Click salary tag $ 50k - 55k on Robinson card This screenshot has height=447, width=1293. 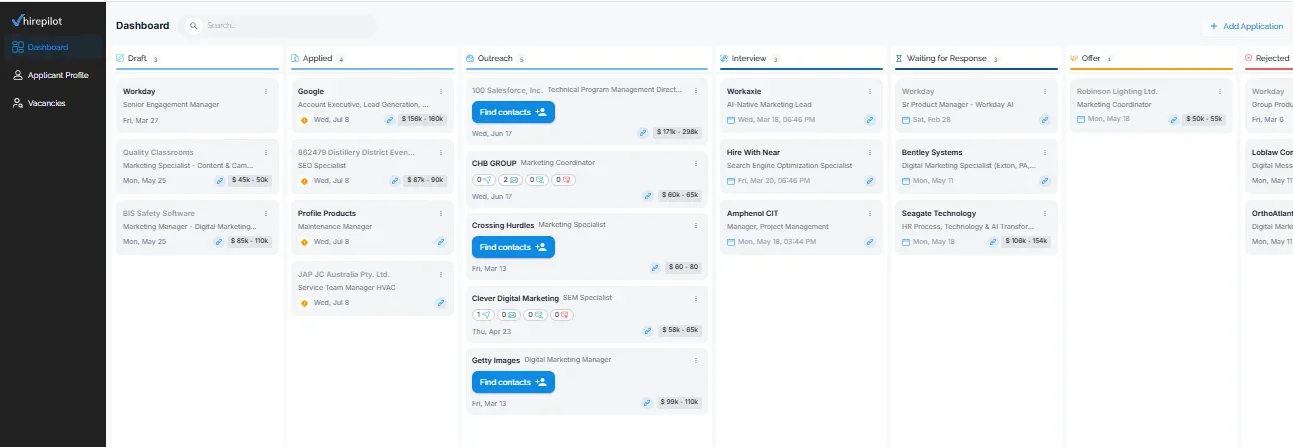pos(1204,119)
